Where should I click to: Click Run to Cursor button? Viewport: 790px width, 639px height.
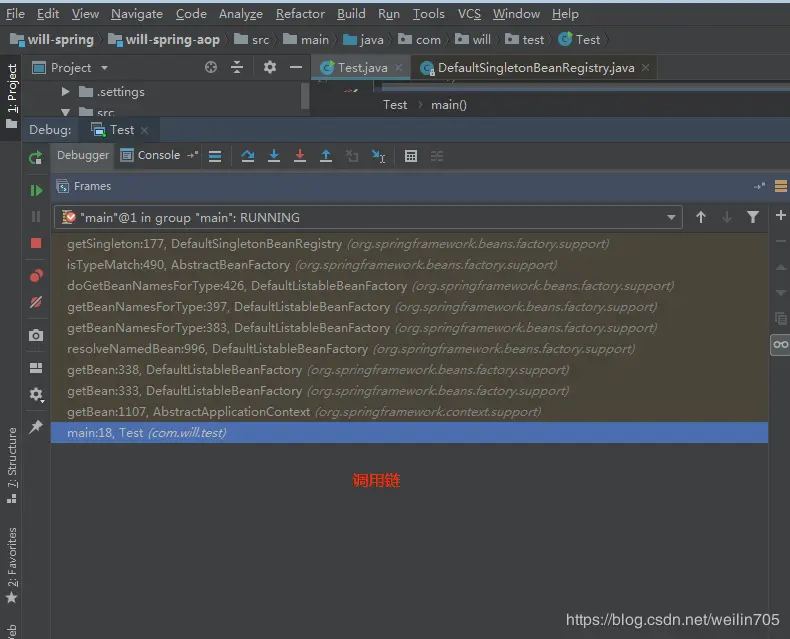pos(378,156)
